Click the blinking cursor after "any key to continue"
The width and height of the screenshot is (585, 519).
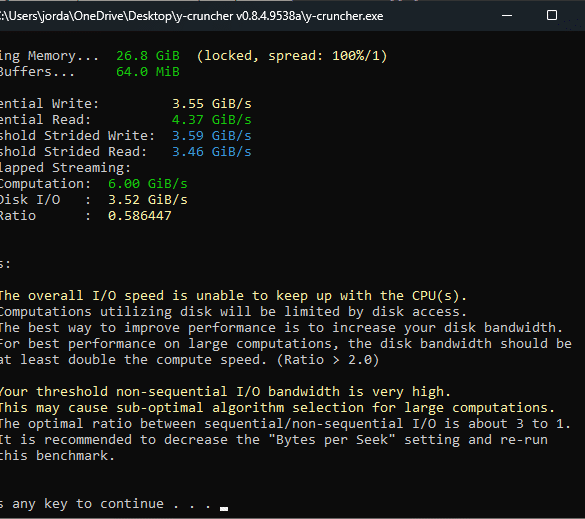(x=224, y=509)
